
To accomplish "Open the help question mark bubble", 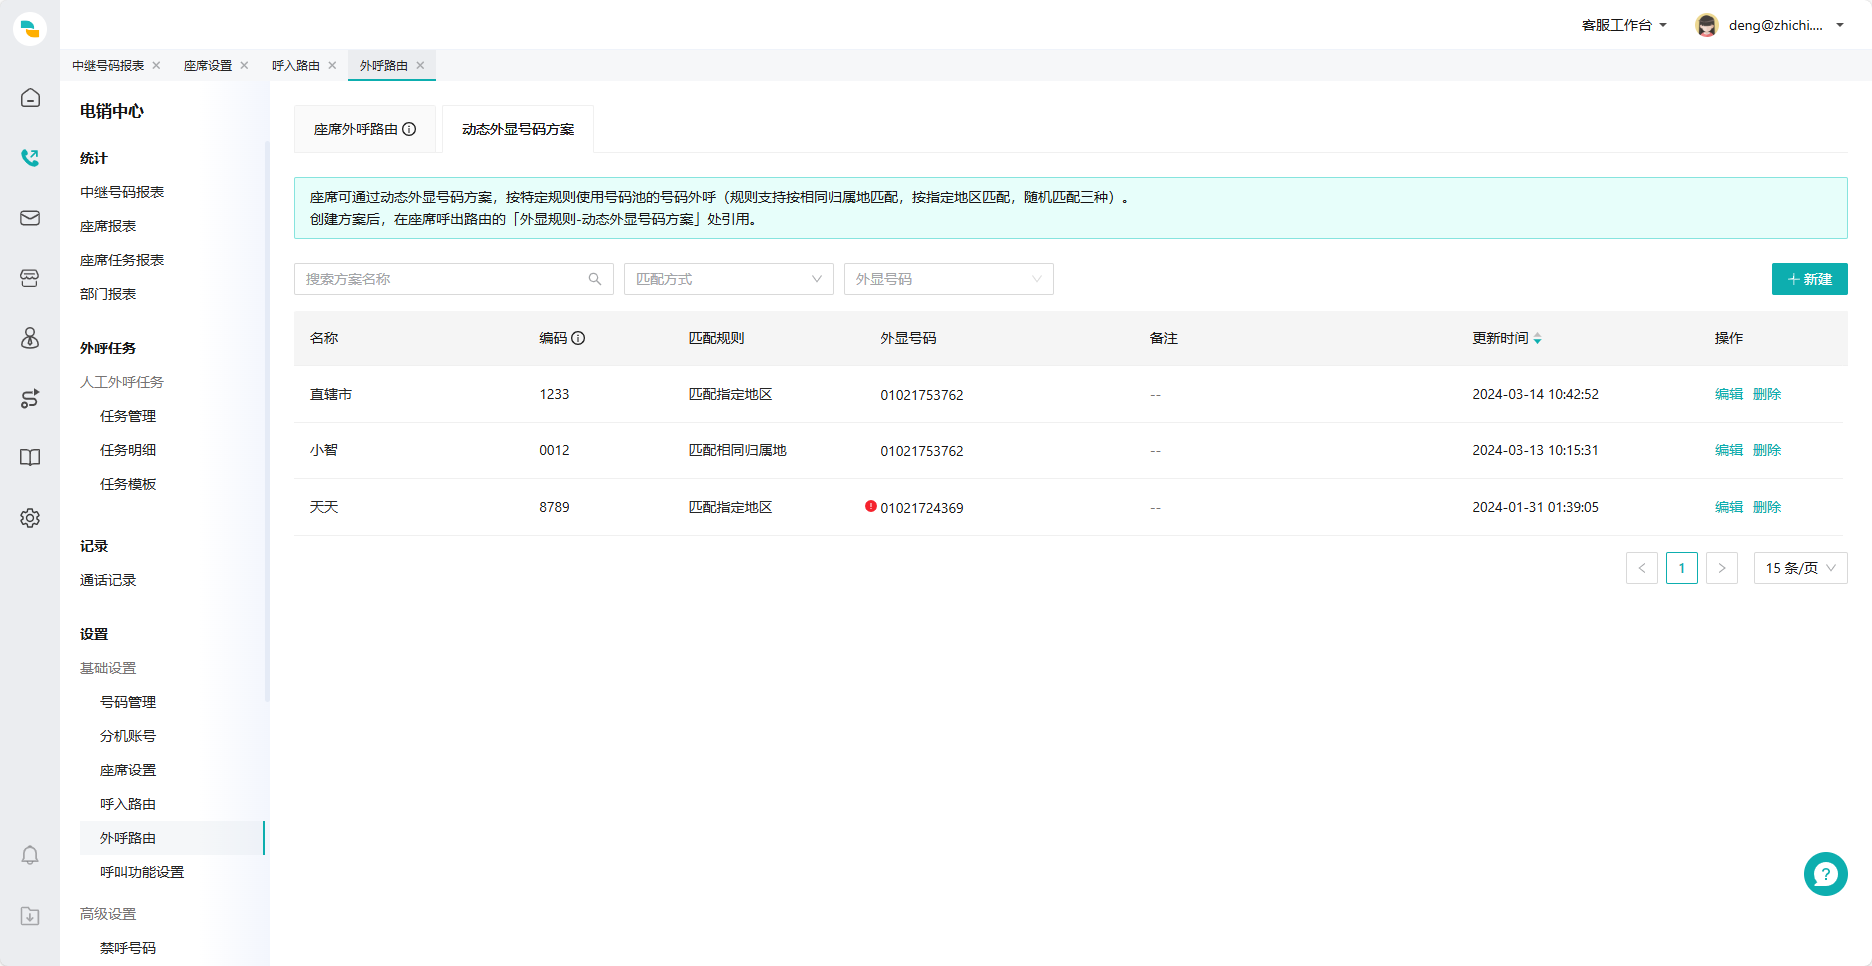I will pyautogui.click(x=1825, y=874).
